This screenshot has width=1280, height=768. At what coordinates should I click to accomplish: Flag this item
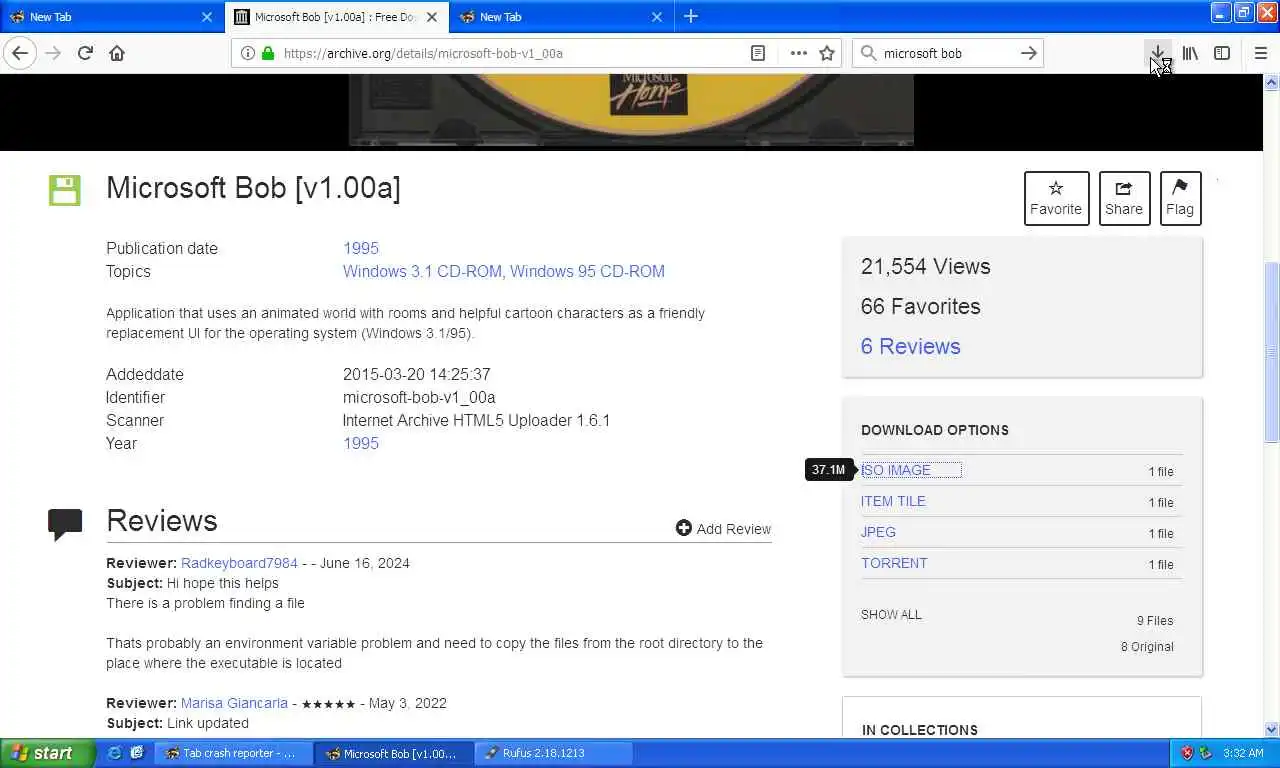(x=1180, y=198)
